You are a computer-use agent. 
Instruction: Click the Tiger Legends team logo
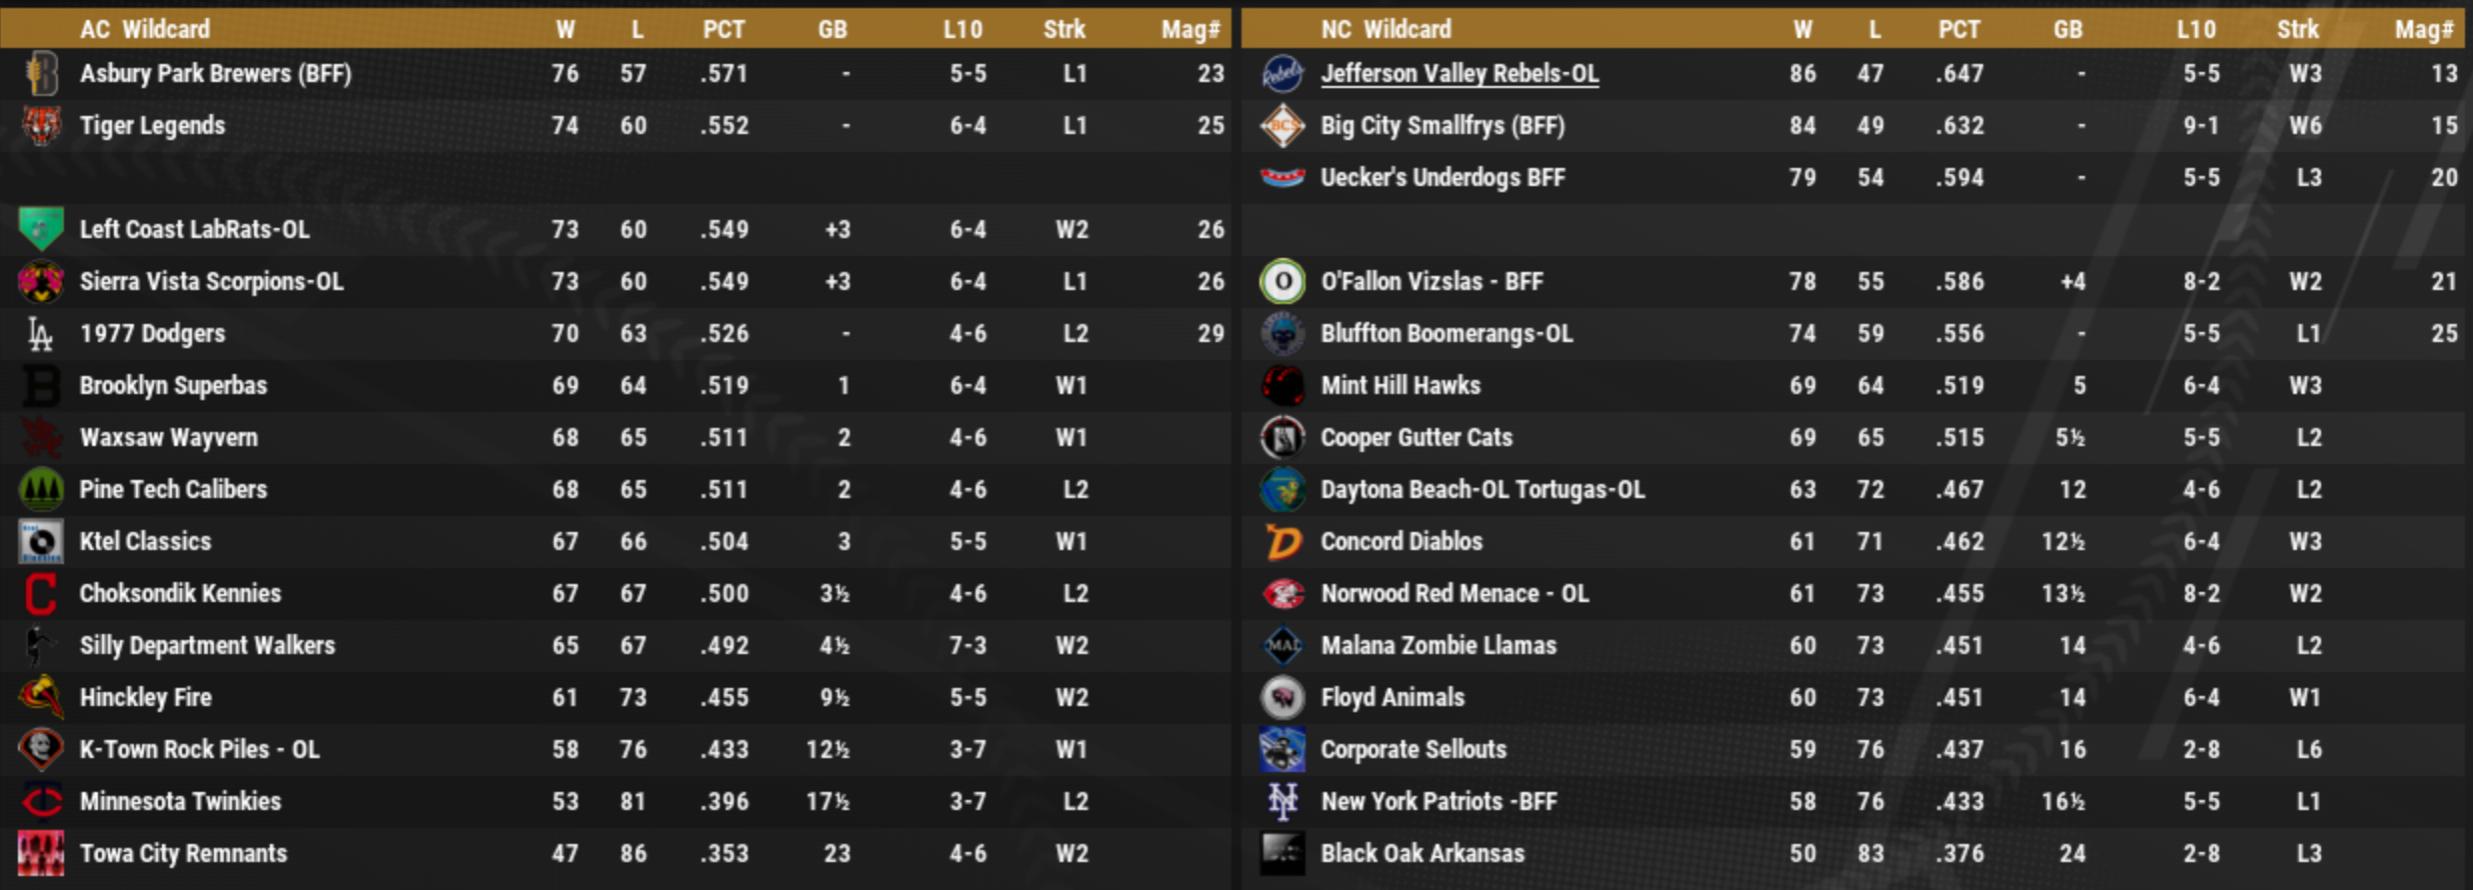(x=41, y=126)
